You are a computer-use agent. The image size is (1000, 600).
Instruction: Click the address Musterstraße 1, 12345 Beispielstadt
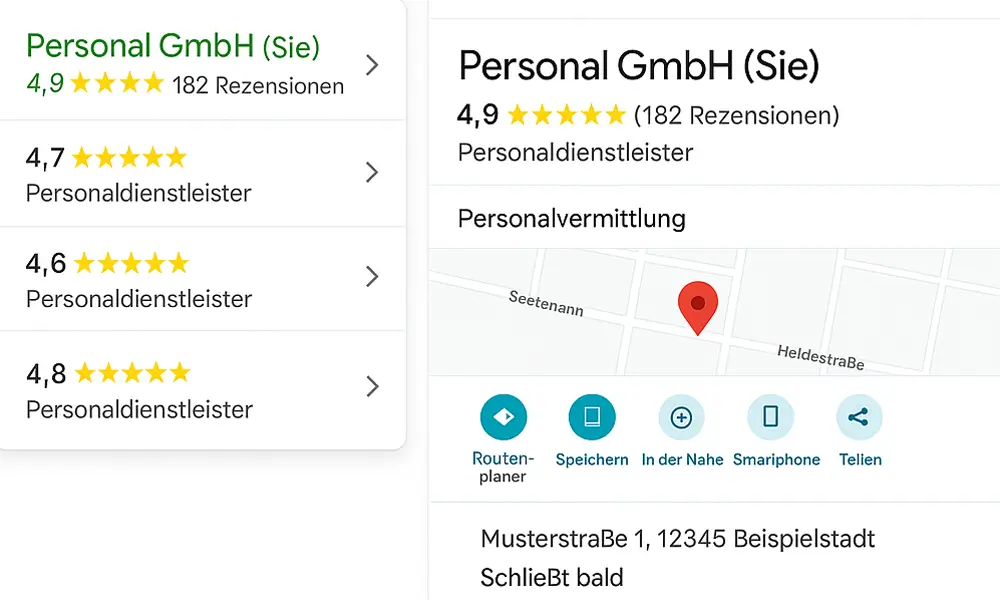(678, 540)
